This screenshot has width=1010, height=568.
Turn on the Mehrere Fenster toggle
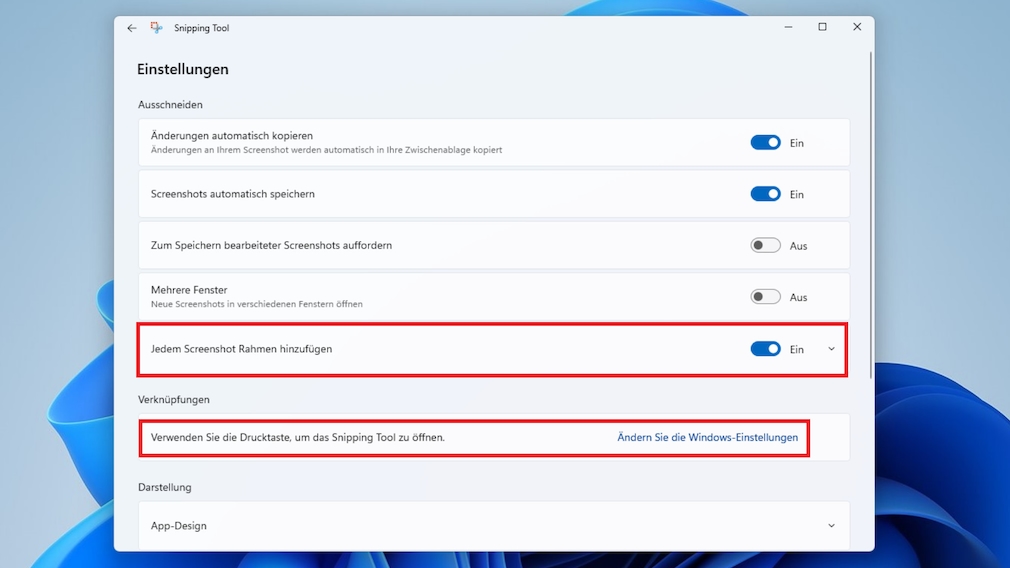point(765,297)
